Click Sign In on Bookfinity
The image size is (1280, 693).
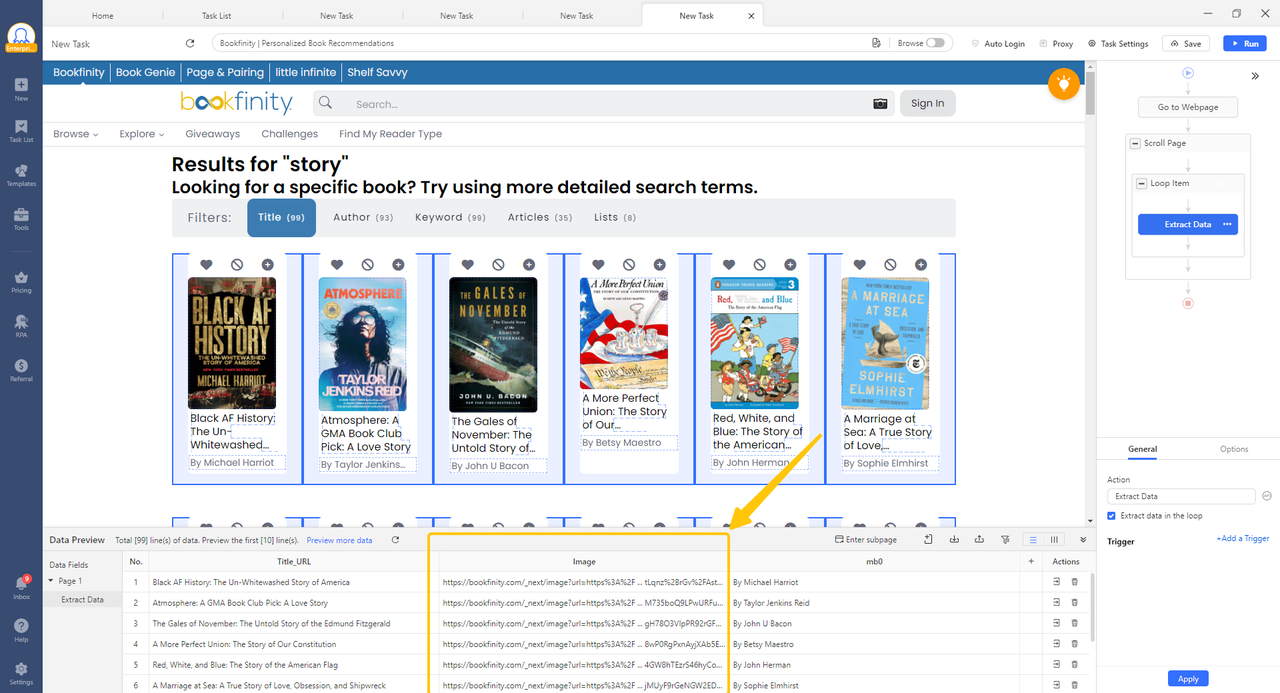[x=928, y=103]
